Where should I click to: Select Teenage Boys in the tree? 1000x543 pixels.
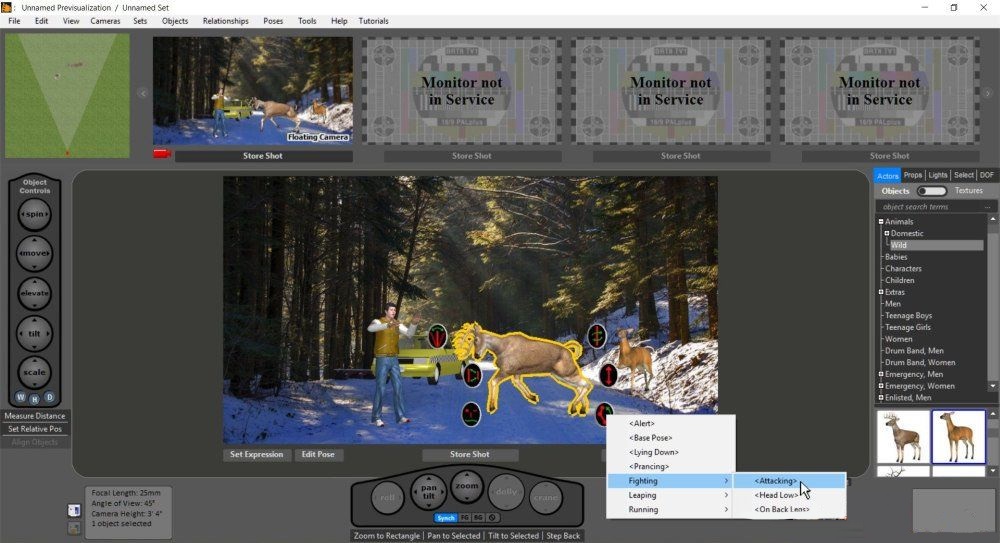pyautogui.click(x=908, y=316)
